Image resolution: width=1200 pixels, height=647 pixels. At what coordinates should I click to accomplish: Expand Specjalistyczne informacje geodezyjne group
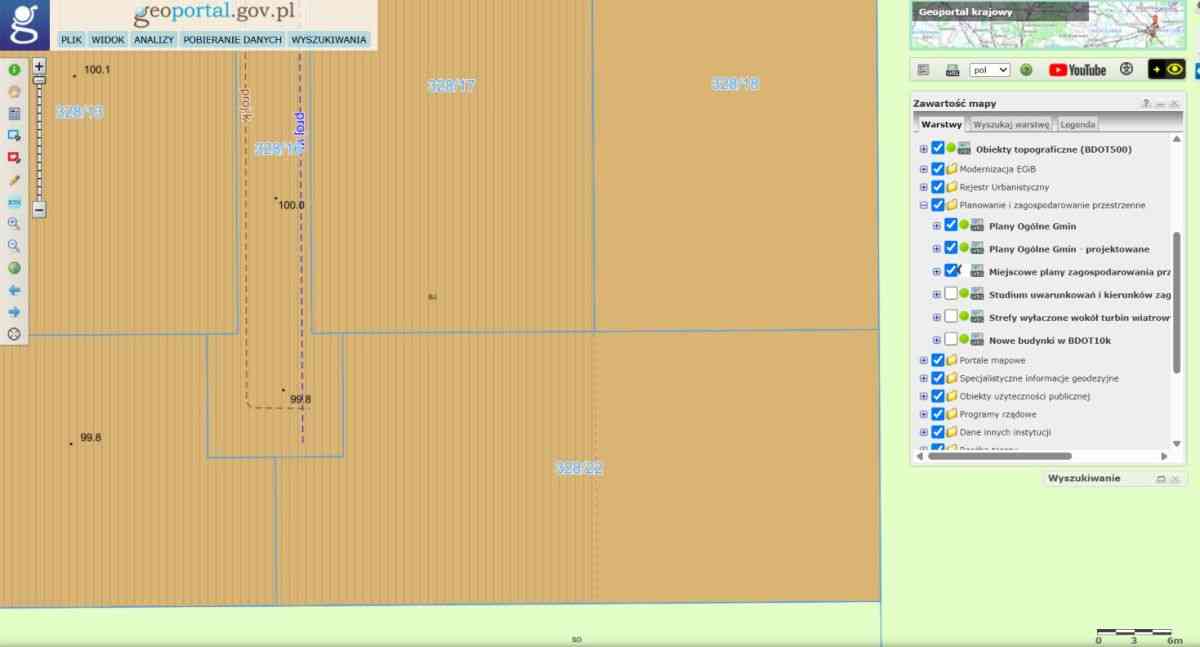[x=923, y=378]
